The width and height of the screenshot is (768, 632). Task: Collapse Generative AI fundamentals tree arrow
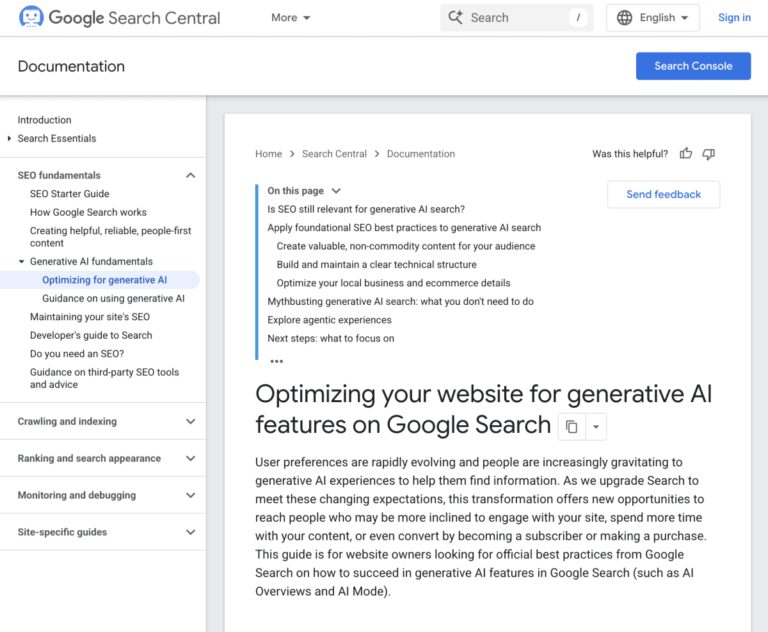[22, 262]
